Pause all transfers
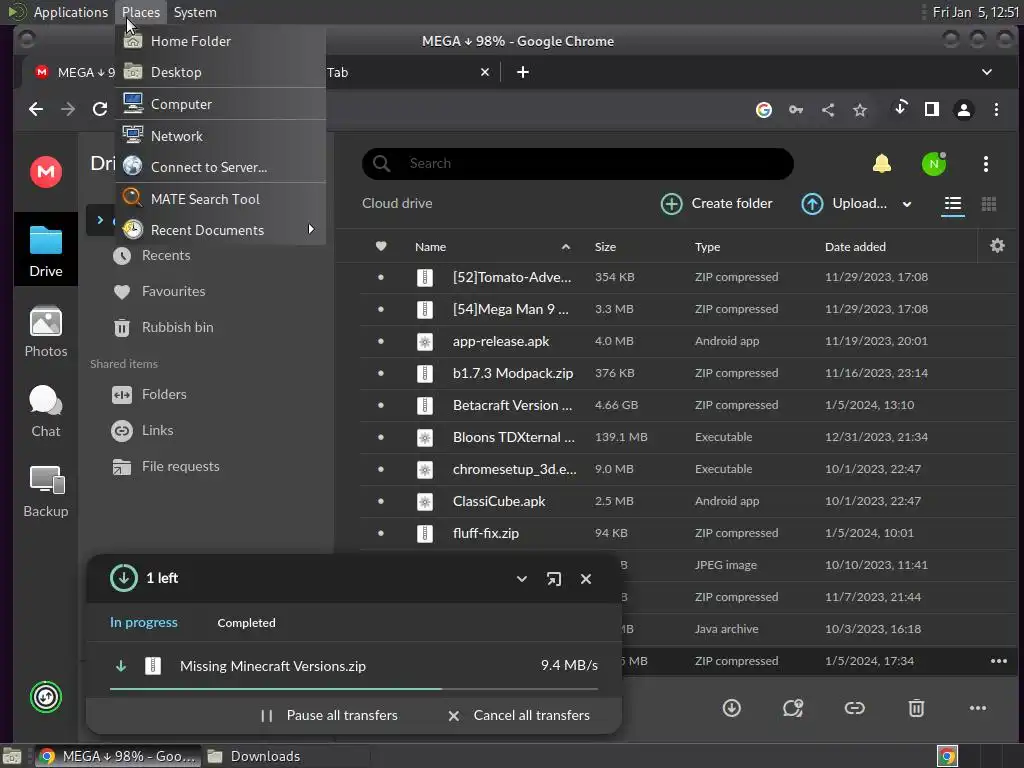The width and height of the screenshot is (1024, 768). tap(328, 715)
